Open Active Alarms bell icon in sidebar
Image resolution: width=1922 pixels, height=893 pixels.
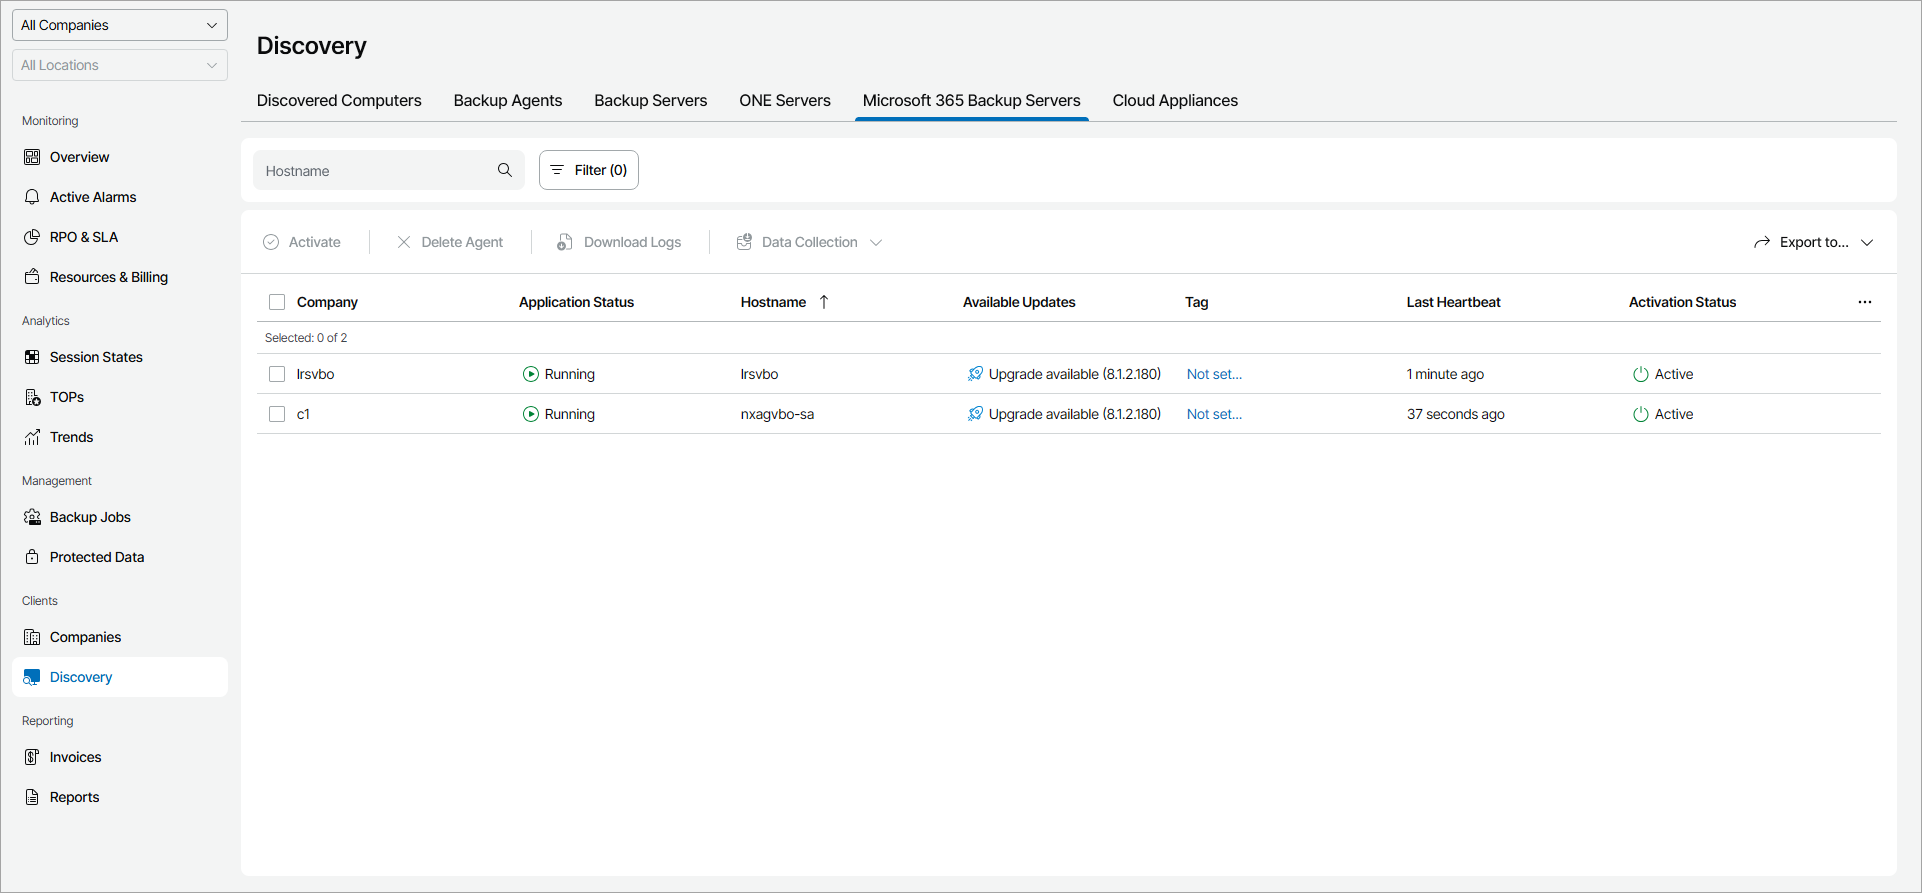click(x=32, y=197)
